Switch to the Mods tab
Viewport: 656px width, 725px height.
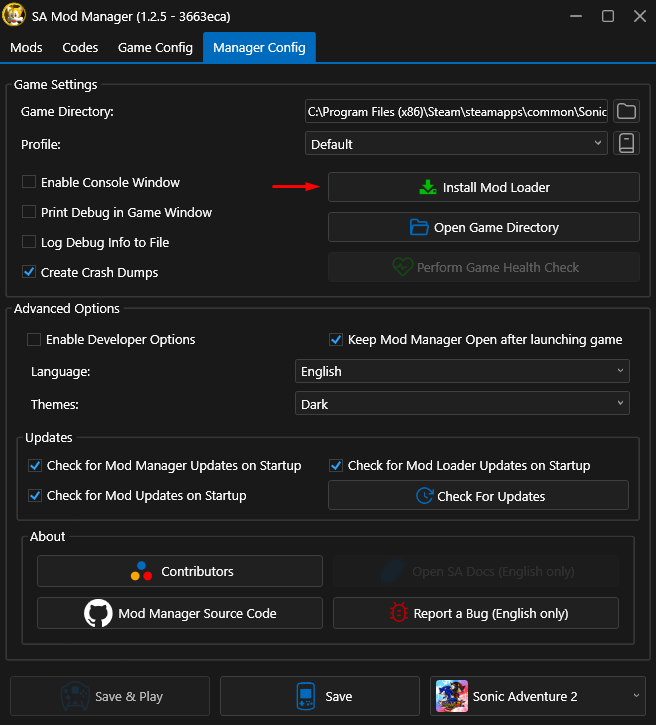pyautogui.click(x=26, y=48)
